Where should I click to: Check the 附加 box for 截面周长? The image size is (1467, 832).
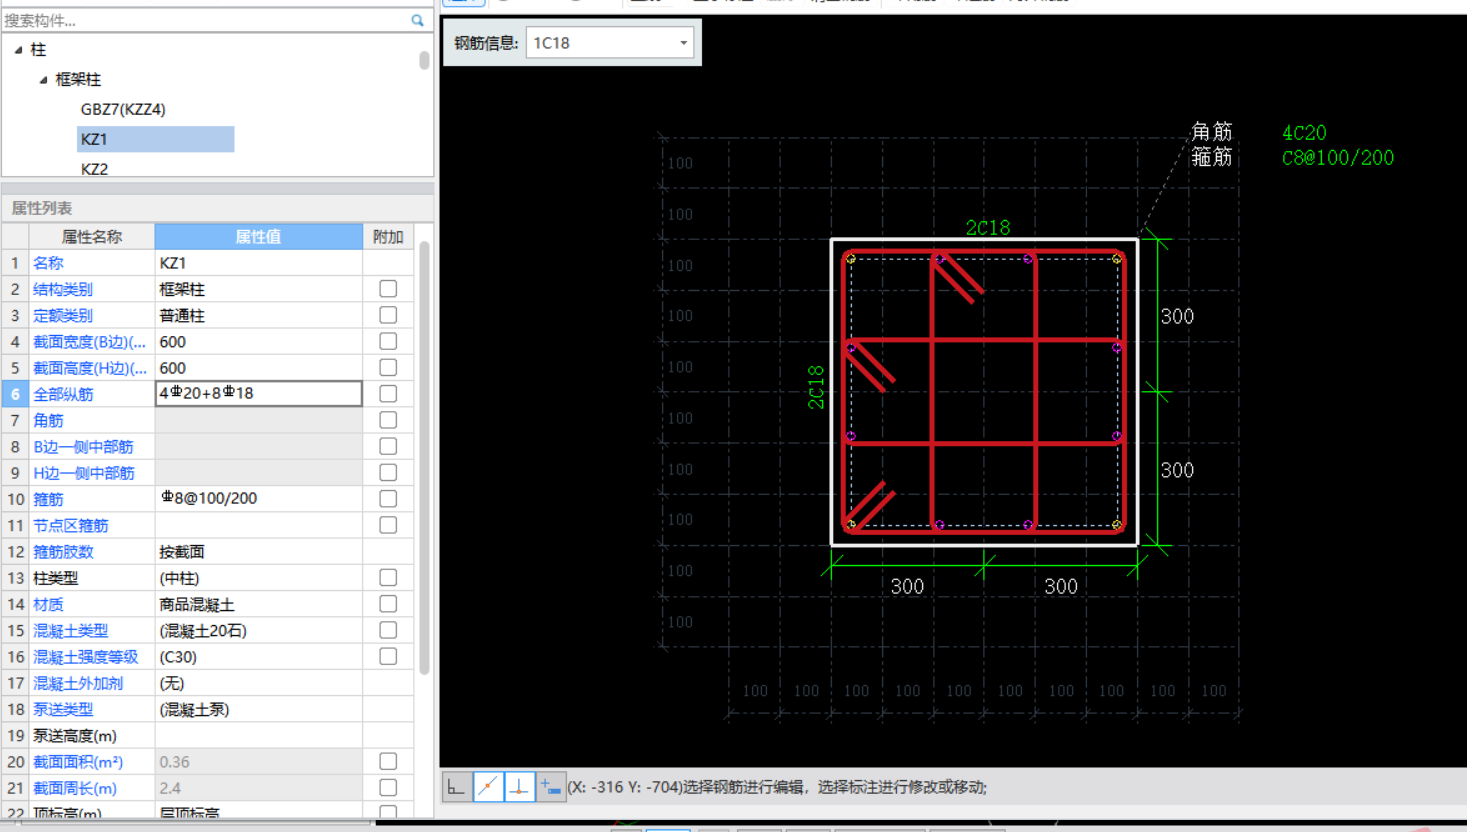388,788
